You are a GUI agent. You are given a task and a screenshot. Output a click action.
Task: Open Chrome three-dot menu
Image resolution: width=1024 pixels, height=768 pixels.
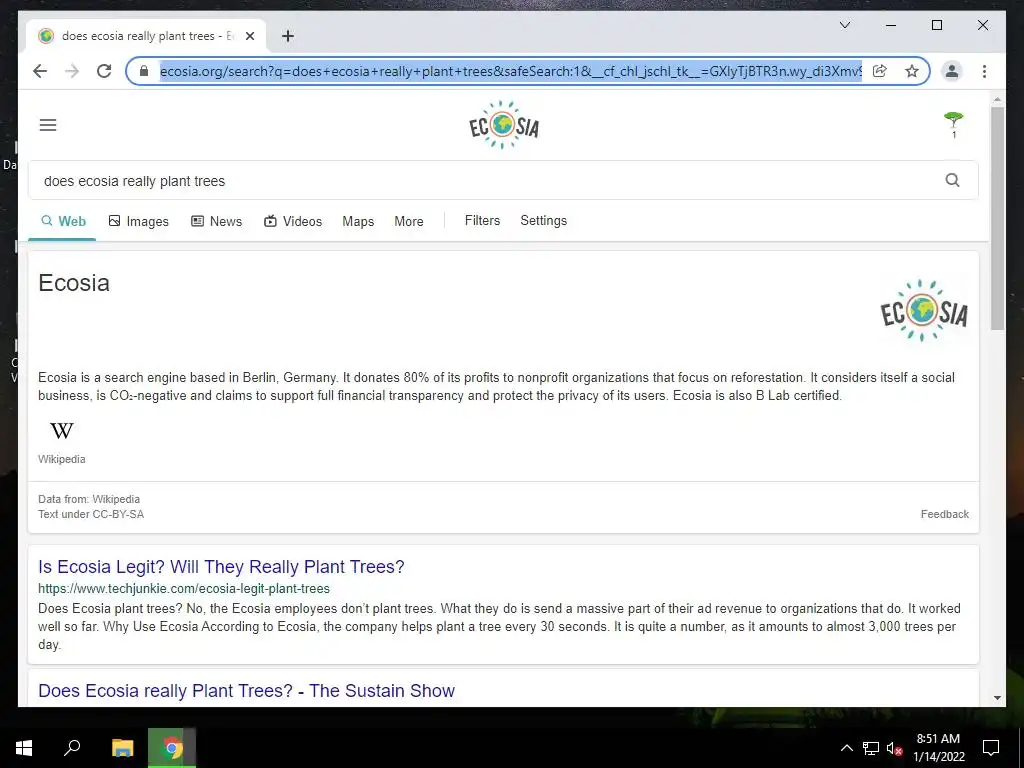984,71
